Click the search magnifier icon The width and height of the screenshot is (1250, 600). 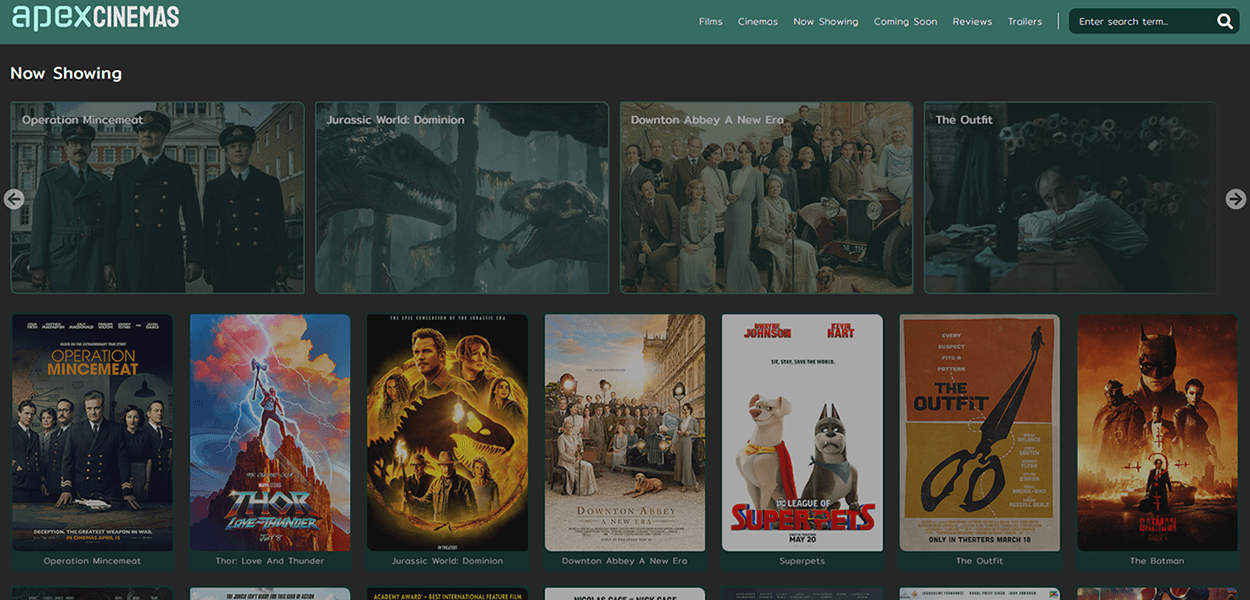point(1225,21)
